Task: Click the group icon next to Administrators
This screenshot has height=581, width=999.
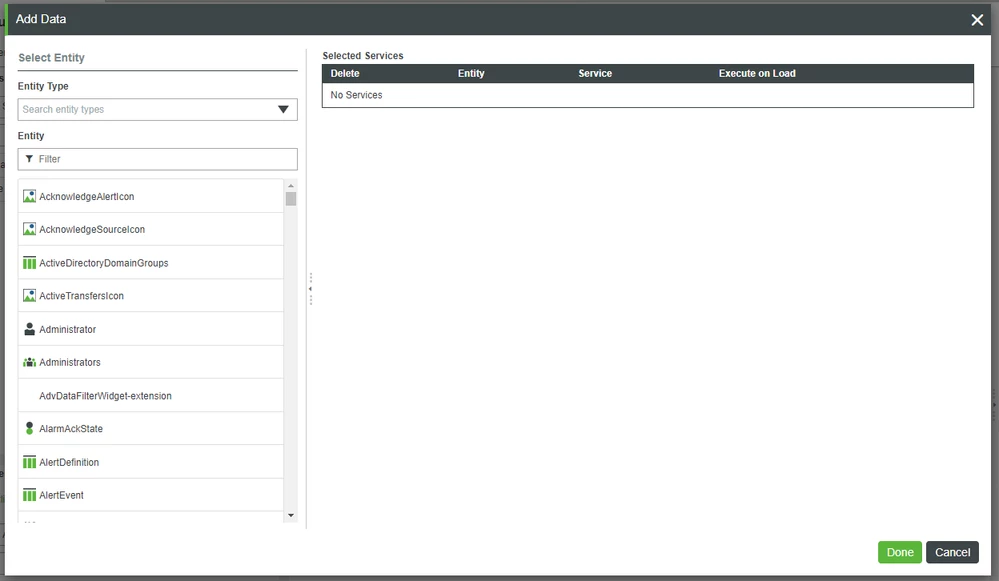Action: click(28, 361)
